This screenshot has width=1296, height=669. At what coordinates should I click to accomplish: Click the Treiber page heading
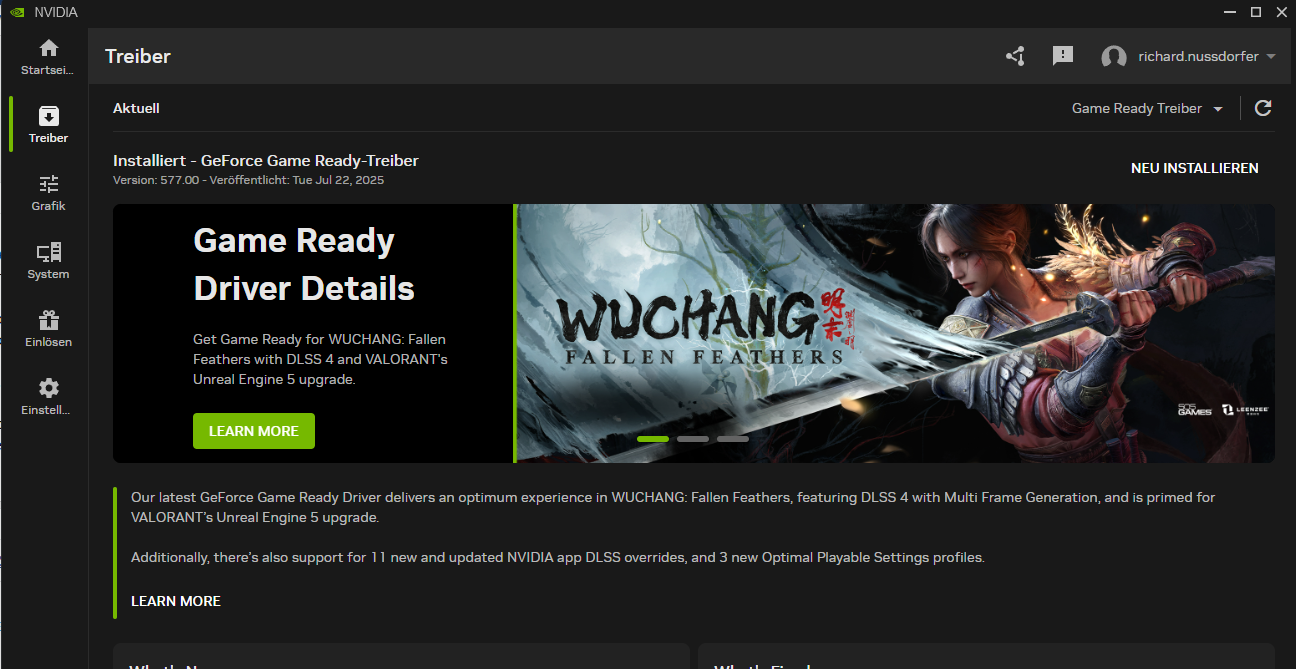point(138,56)
